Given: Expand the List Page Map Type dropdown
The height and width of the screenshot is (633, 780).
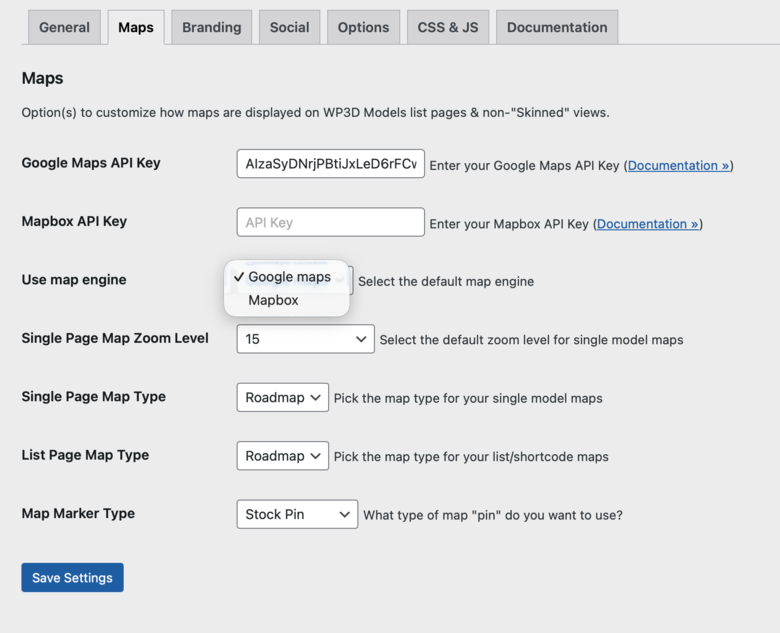Looking at the screenshot, I should point(282,456).
